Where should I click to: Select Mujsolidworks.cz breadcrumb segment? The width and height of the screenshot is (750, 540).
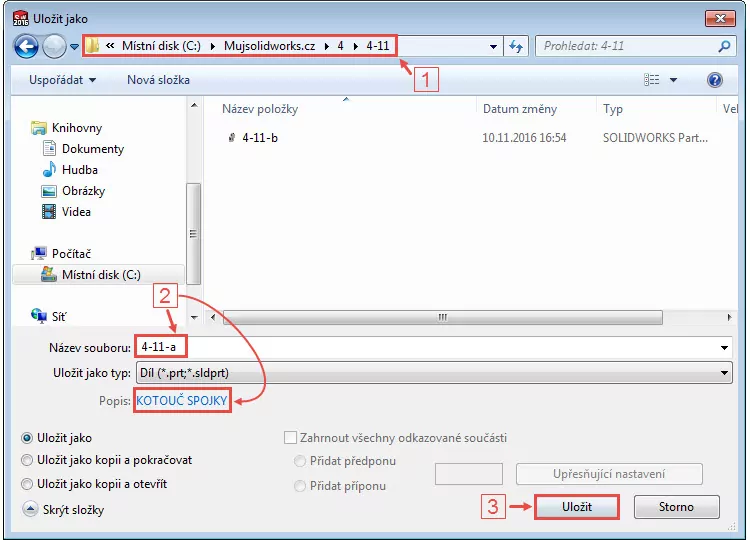[x=269, y=46]
